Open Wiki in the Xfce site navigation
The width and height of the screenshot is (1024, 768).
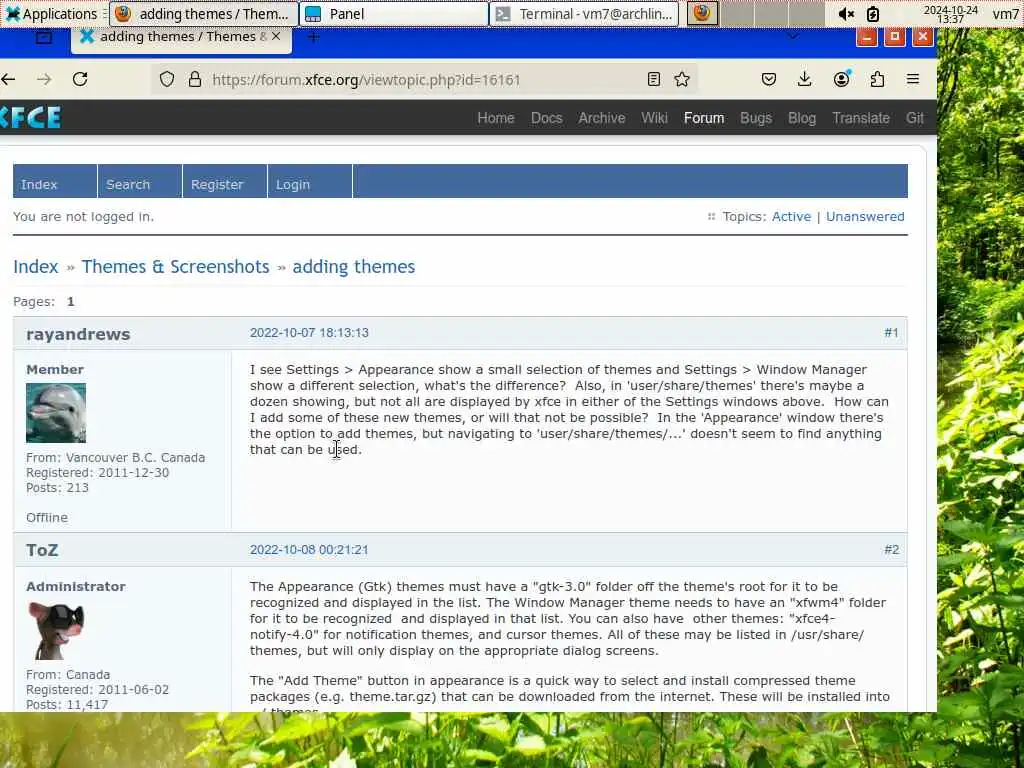tap(654, 118)
